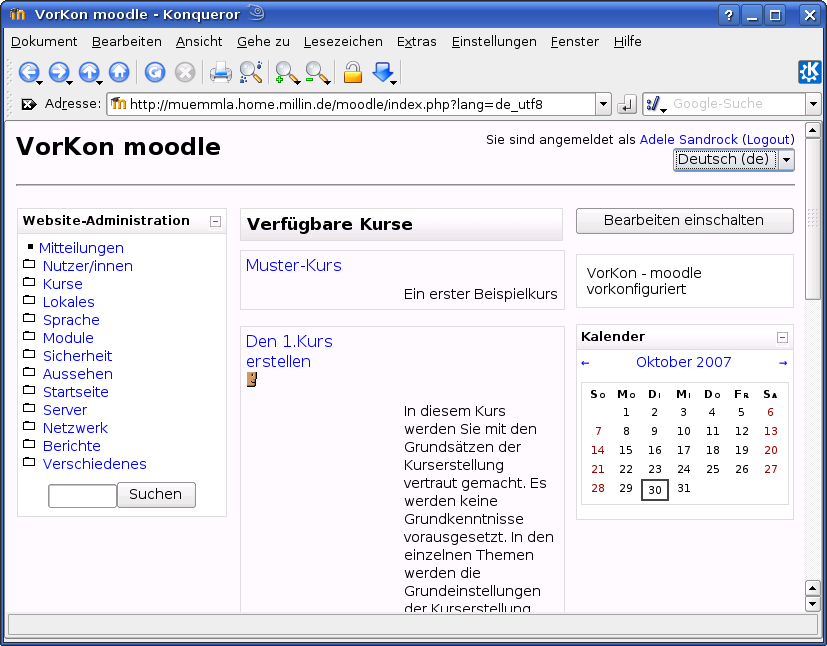Open the Ansicht menu
Image resolution: width=827 pixels, height=646 pixels.
coord(199,42)
